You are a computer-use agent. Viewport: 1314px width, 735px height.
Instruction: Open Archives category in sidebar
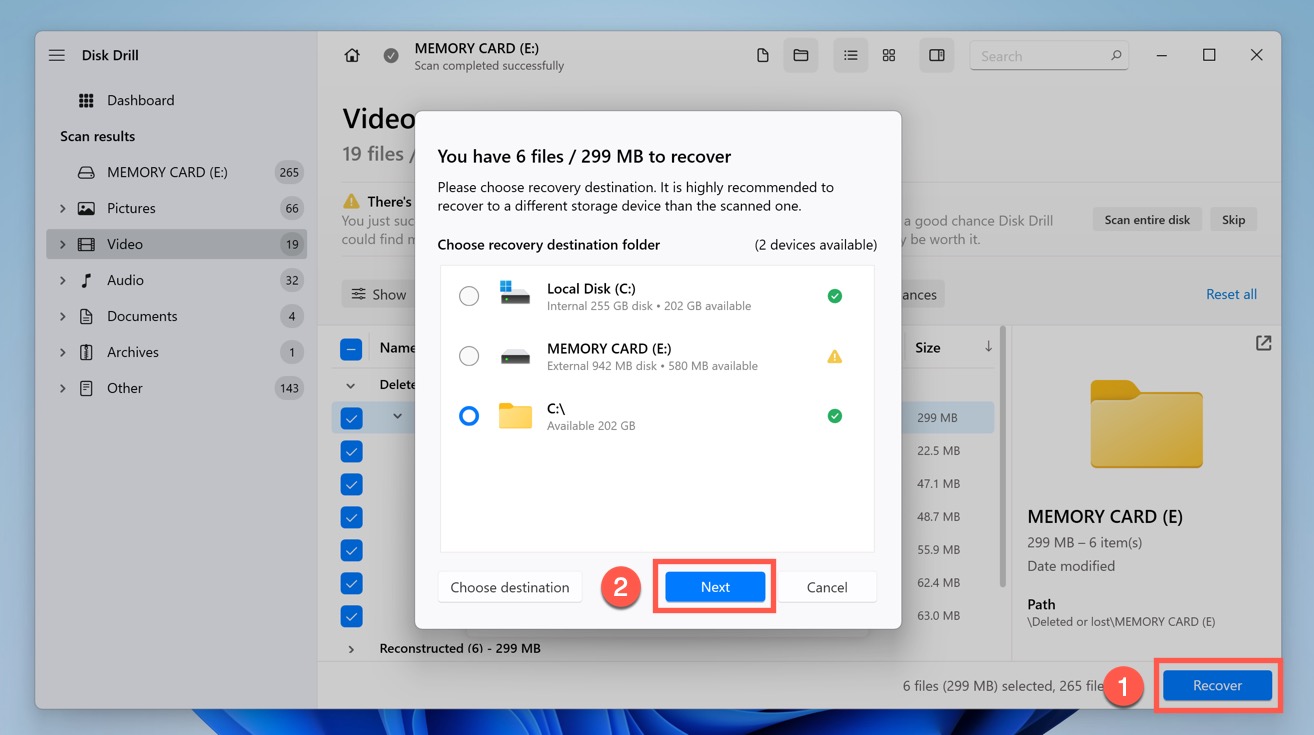(x=176, y=352)
